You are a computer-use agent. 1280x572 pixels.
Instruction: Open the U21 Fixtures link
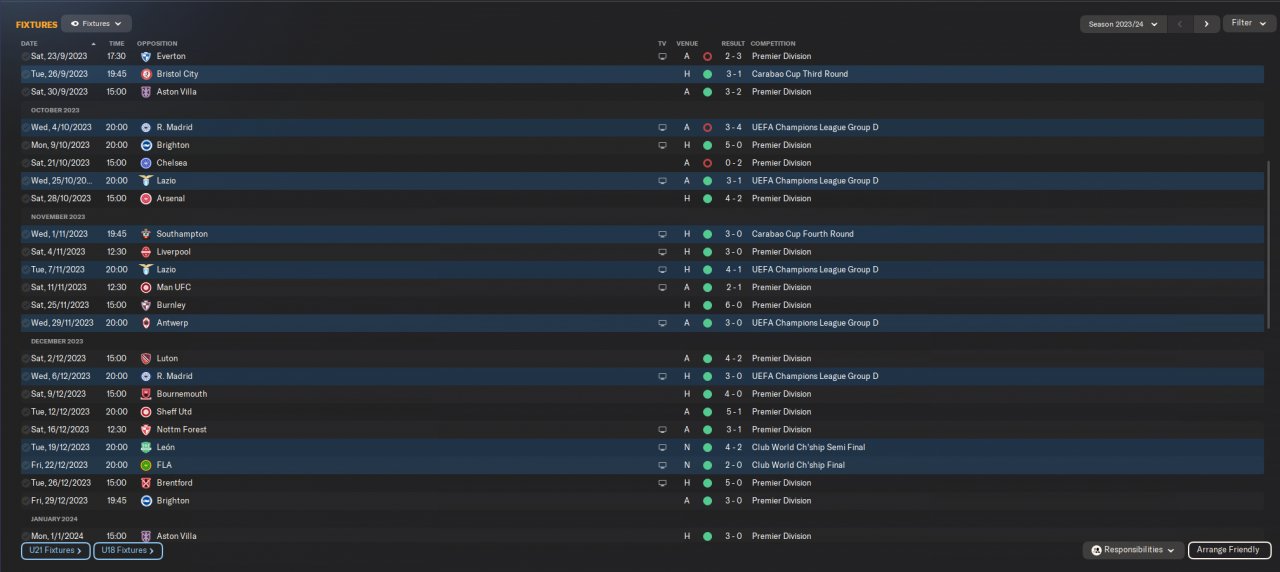tap(55, 550)
